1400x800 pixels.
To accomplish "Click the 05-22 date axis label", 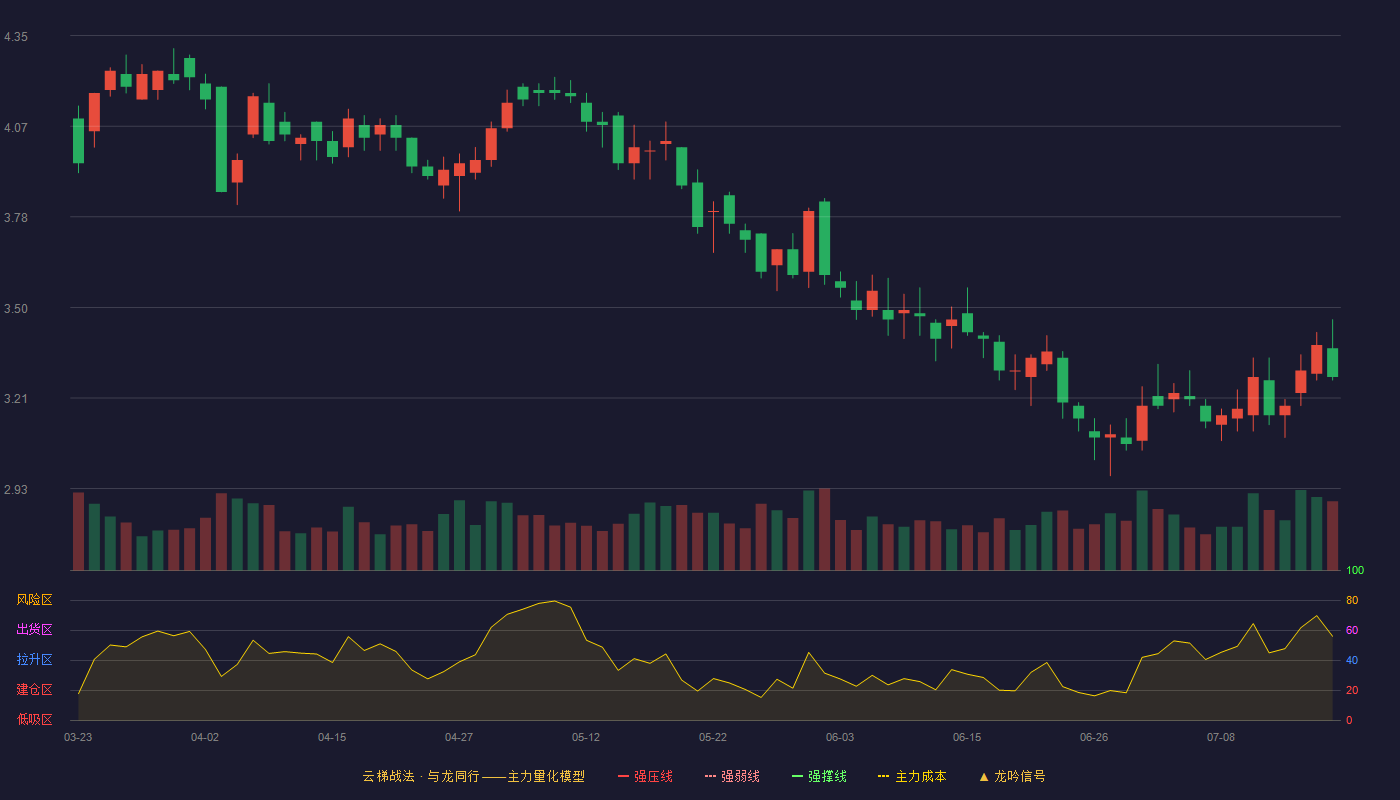I will point(713,737).
